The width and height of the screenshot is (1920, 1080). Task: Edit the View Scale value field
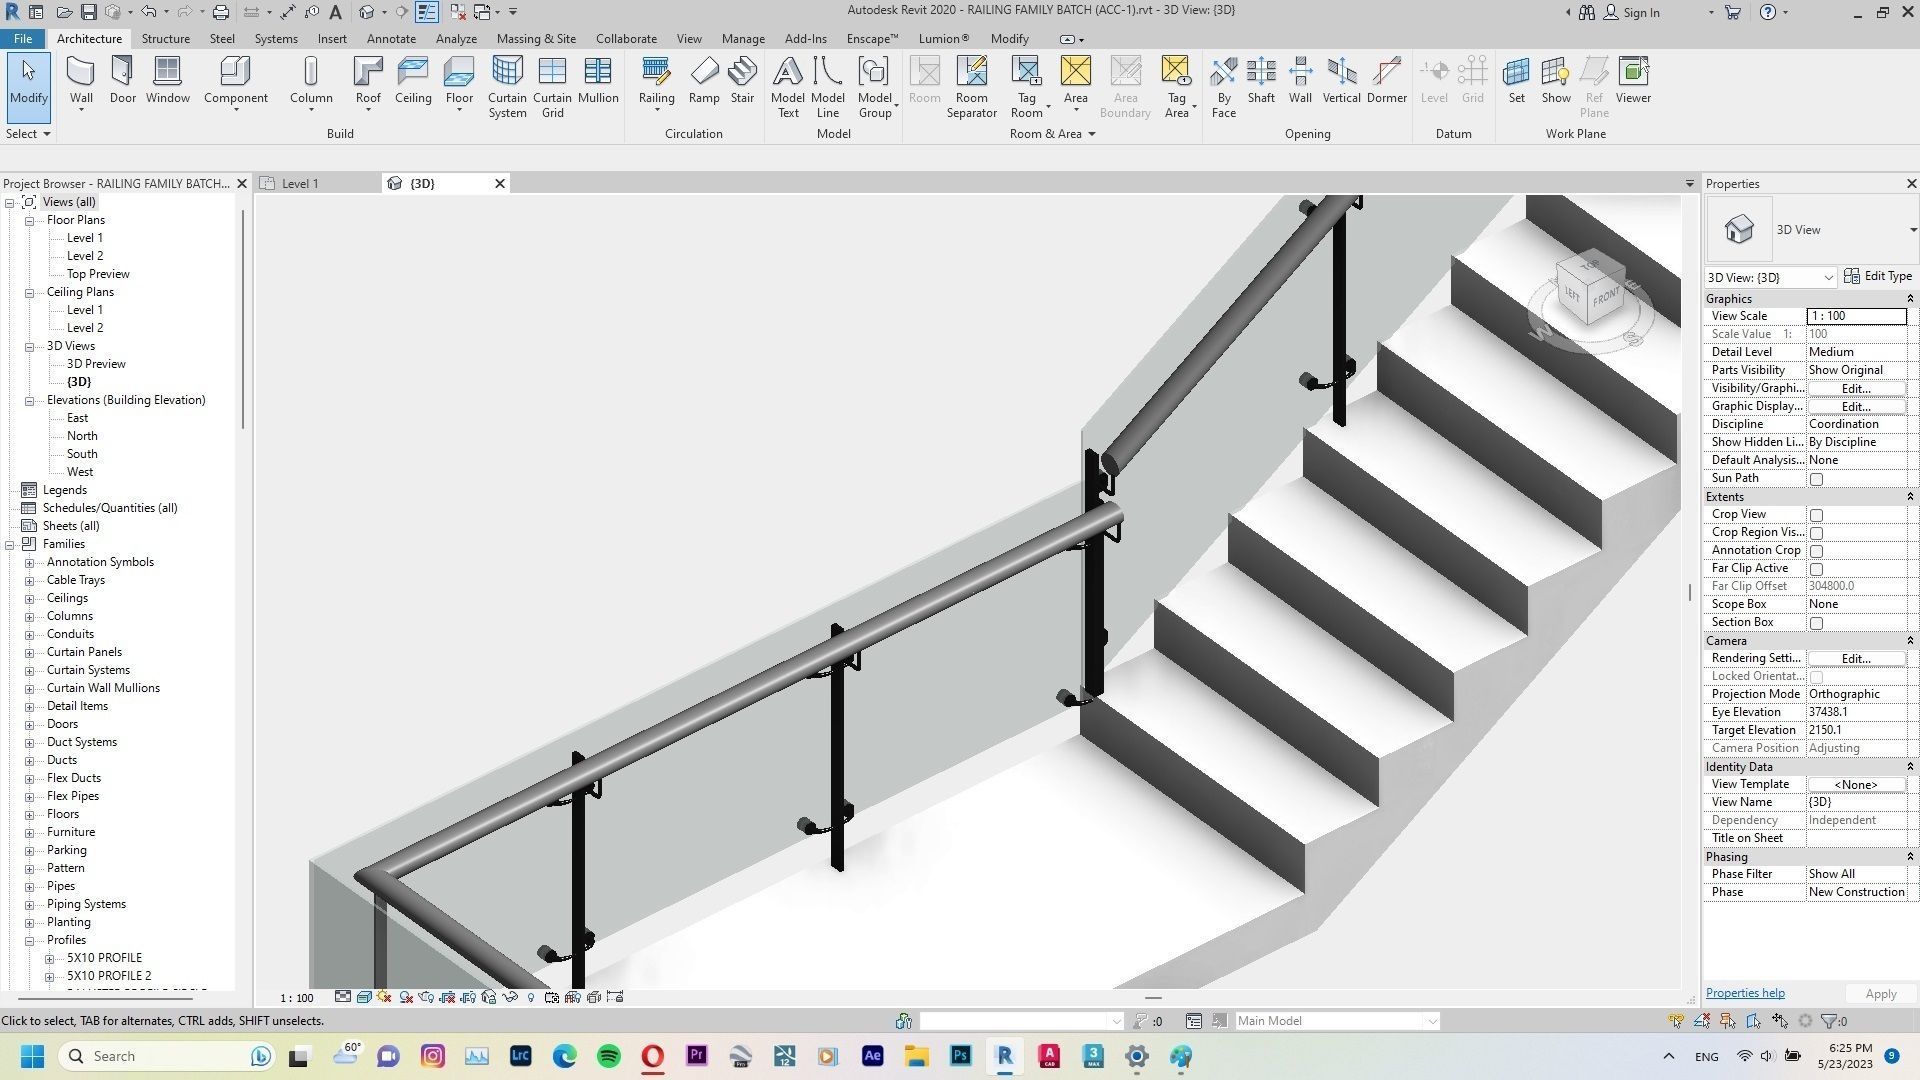pyautogui.click(x=1855, y=315)
